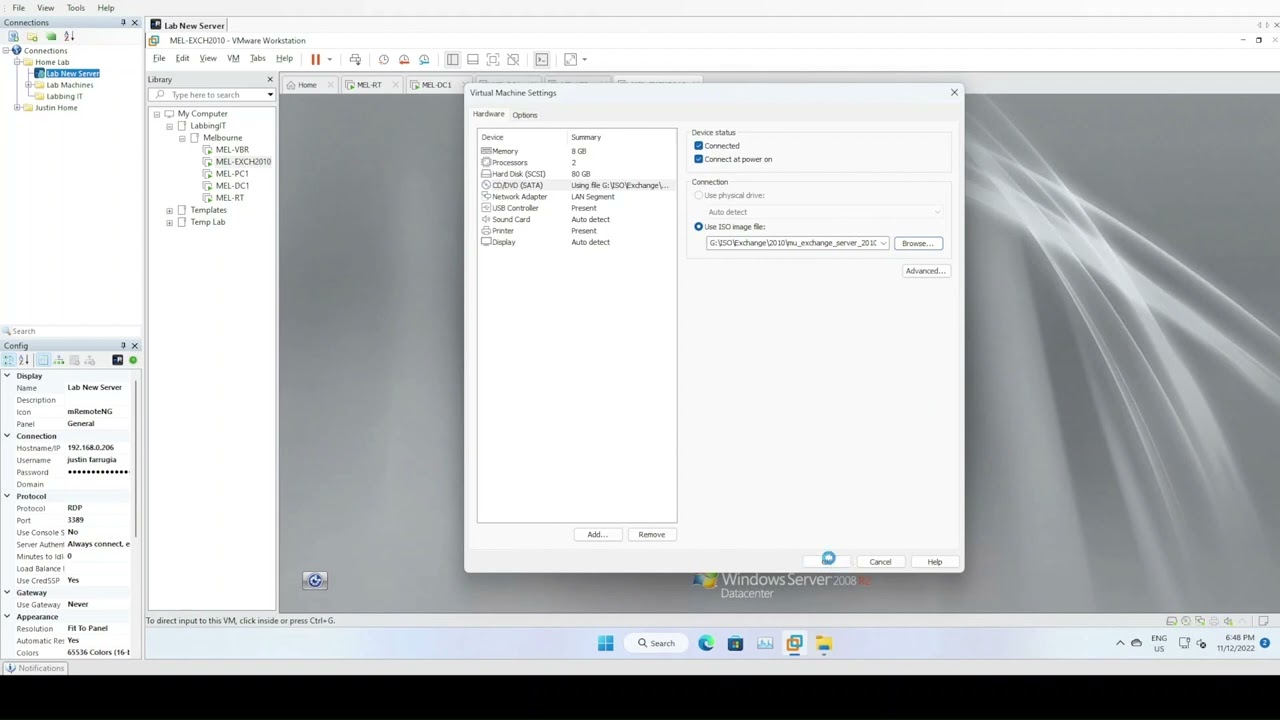Click the VMware Workstation taskbar icon
Screen dimensions: 1280x720
794,643
